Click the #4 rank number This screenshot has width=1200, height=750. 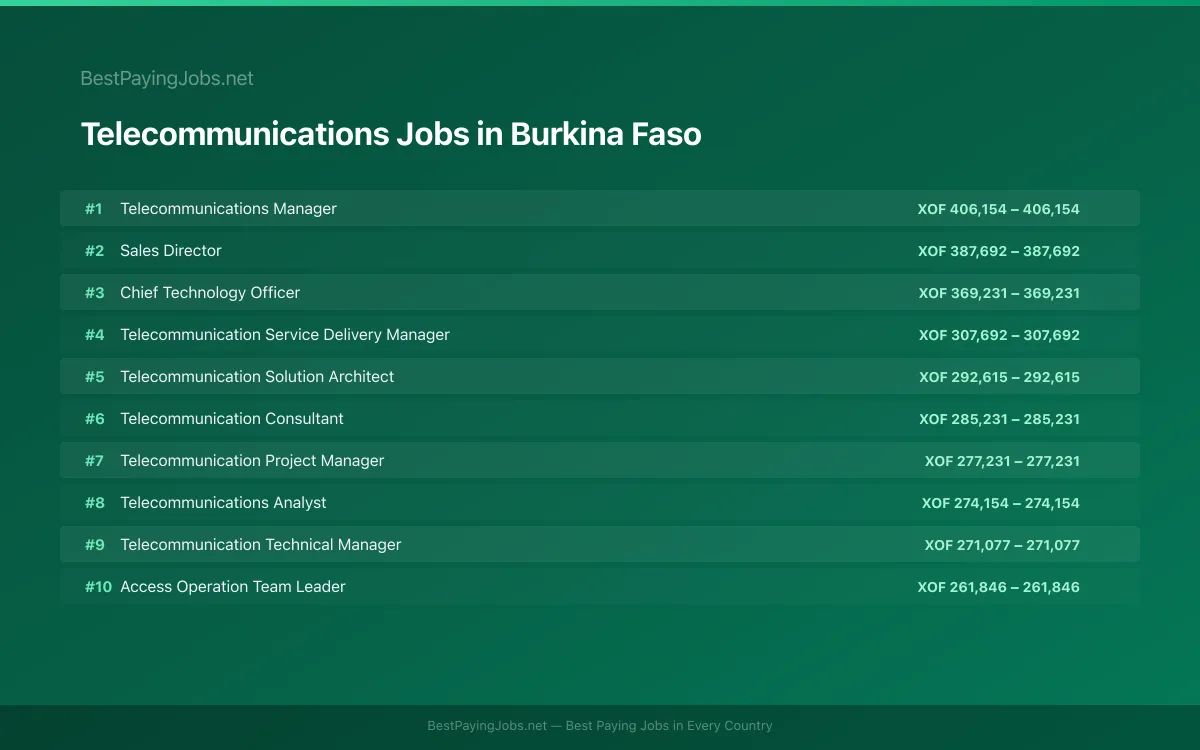pos(94,335)
